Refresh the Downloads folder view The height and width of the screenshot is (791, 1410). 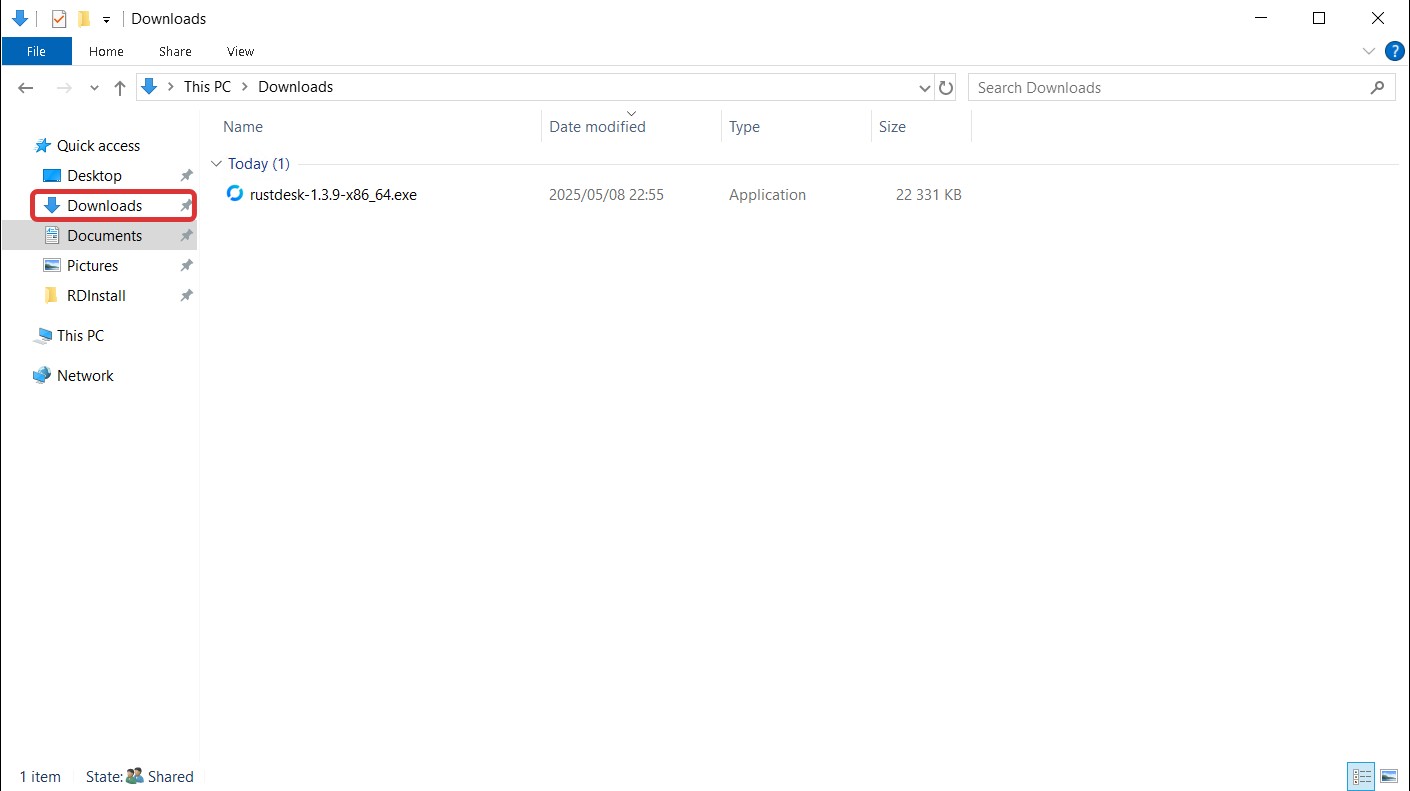[946, 87]
